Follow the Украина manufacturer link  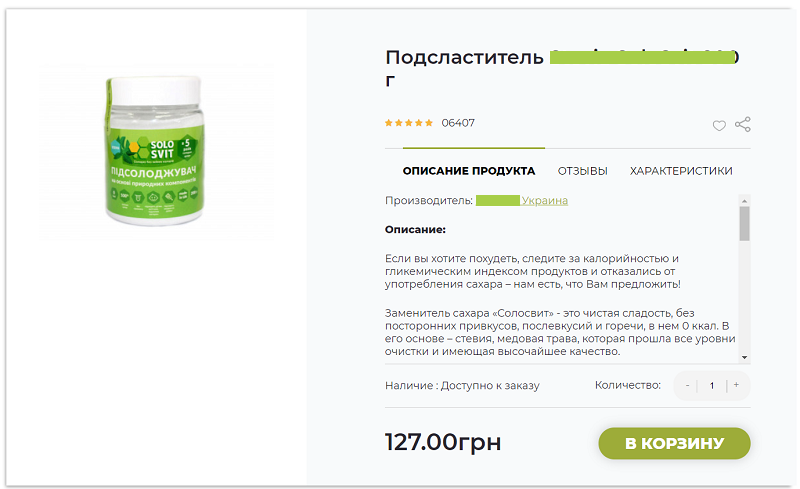(x=544, y=201)
